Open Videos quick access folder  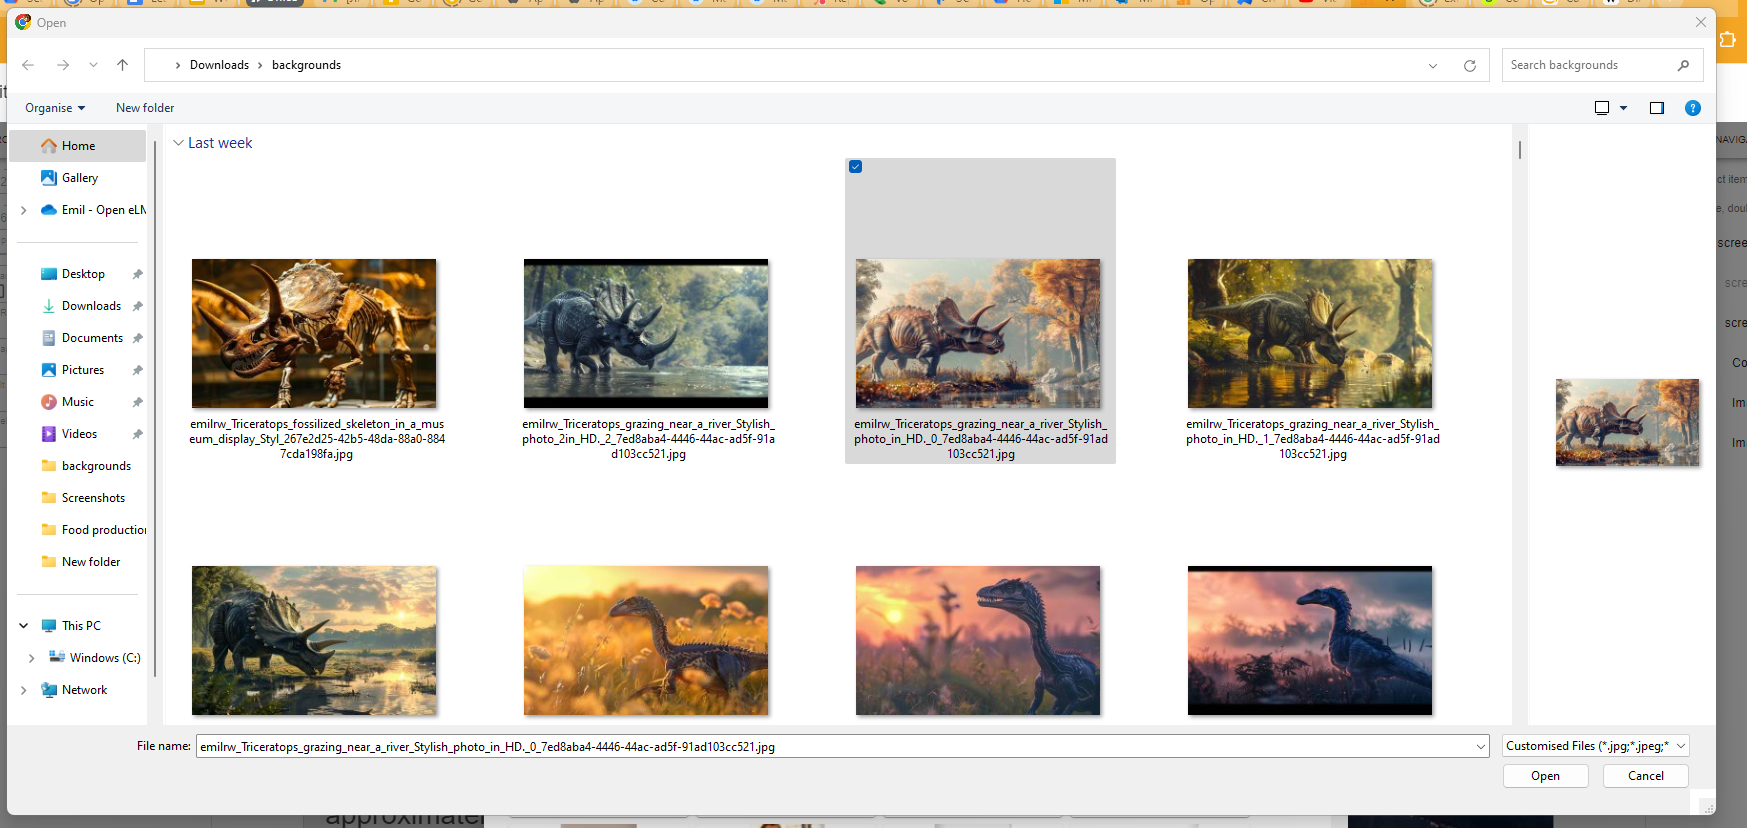click(79, 434)
